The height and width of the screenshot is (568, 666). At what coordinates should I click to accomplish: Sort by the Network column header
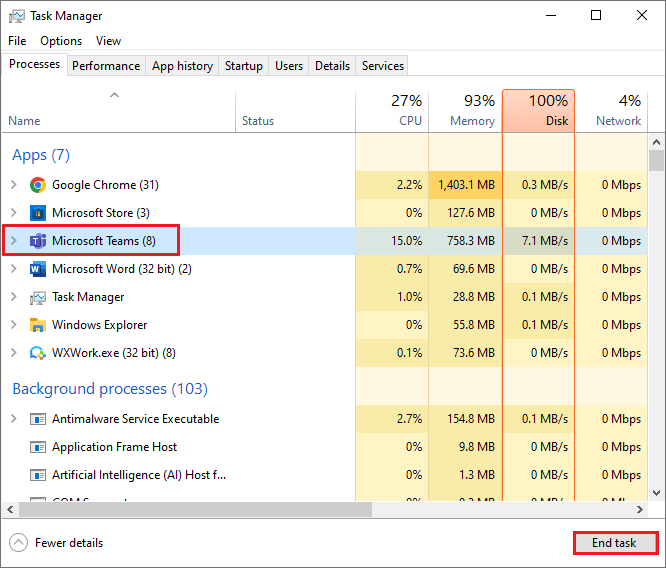click(611, 112)
